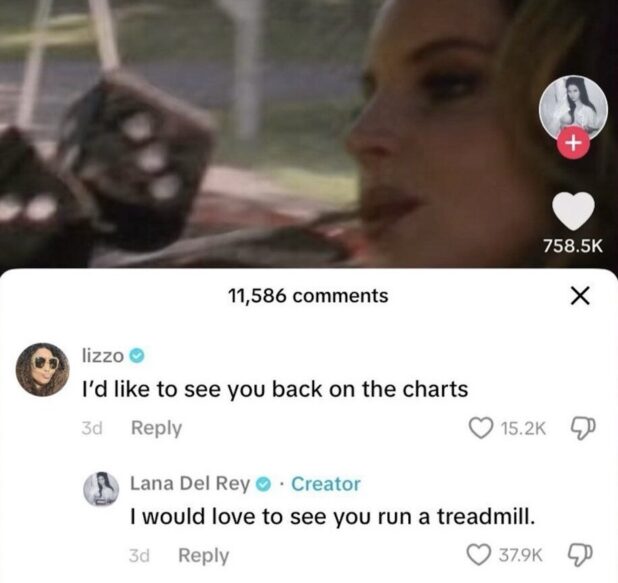Open Lana Del Rey's comment avatar
The width and height of the screenshot is (618, 583).
101,489
